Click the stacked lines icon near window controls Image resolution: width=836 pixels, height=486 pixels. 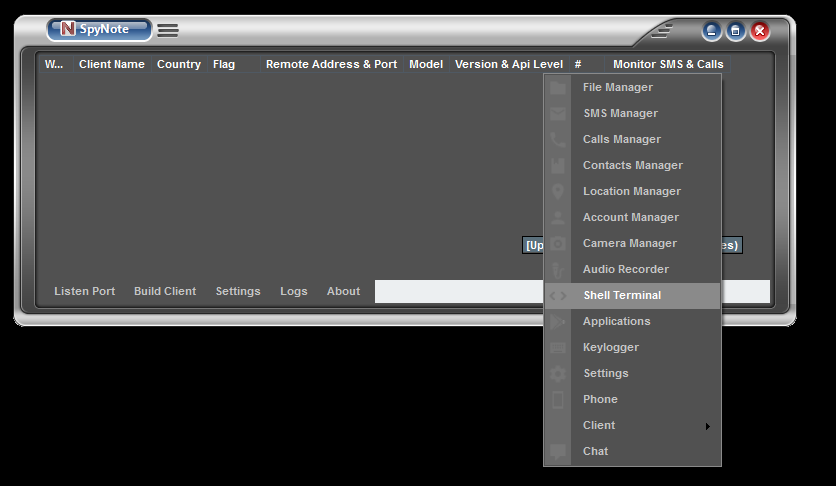pyautogui.click(x=662, y=31)
